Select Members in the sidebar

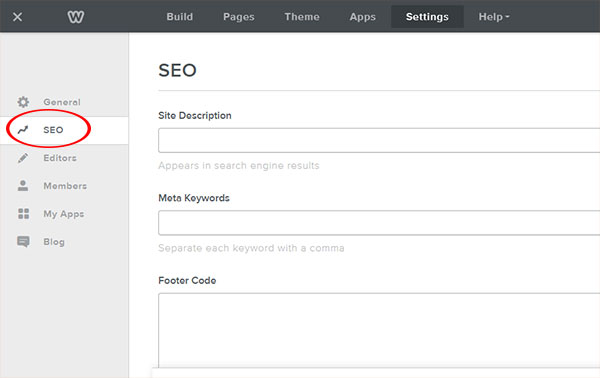coord(64,186)
